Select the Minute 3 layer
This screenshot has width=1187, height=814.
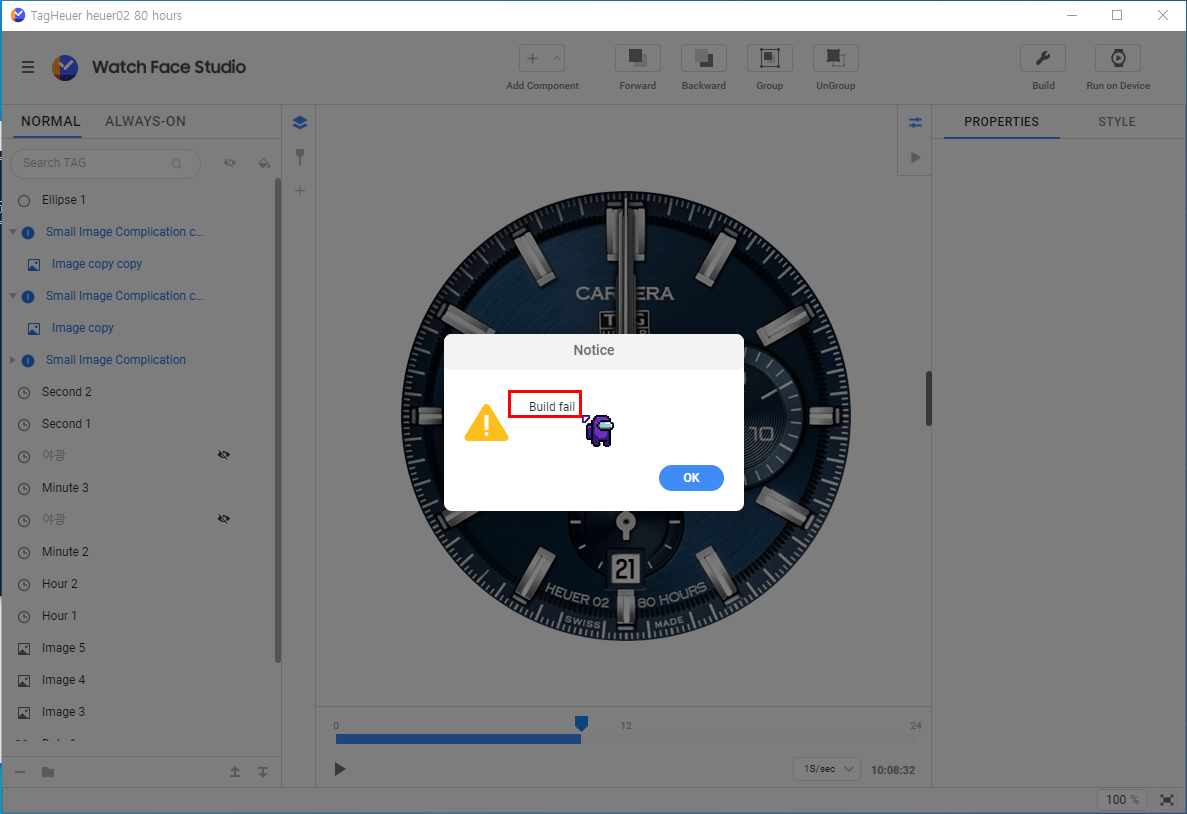point(141,488)
